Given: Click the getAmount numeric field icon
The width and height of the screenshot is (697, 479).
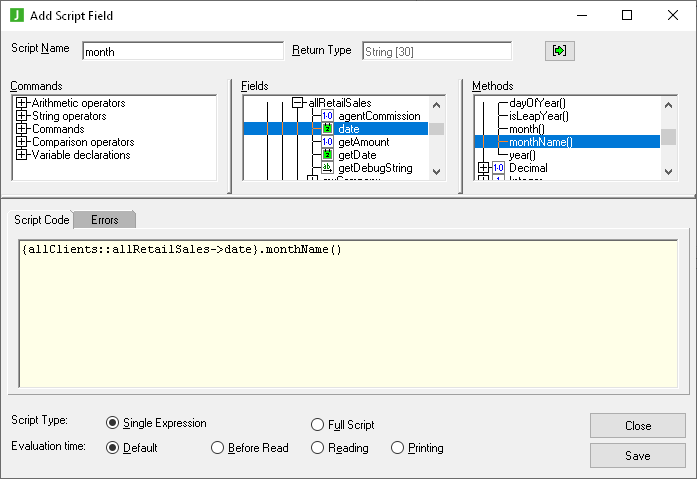Looking at the screenshot, I should pyautogui.click(x=327, y=142).
